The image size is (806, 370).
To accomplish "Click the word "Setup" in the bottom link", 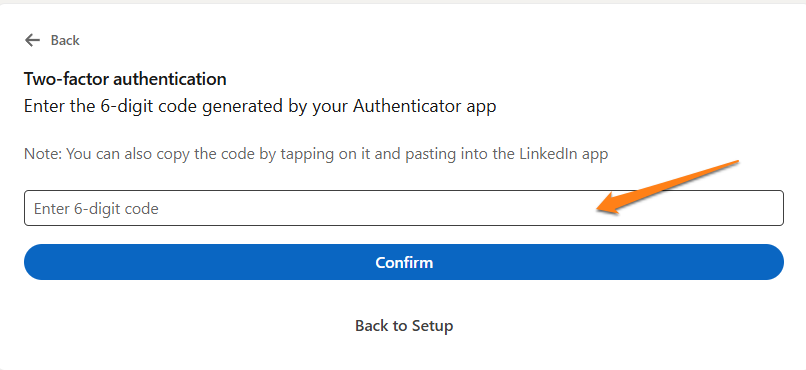I will point(432,326).
